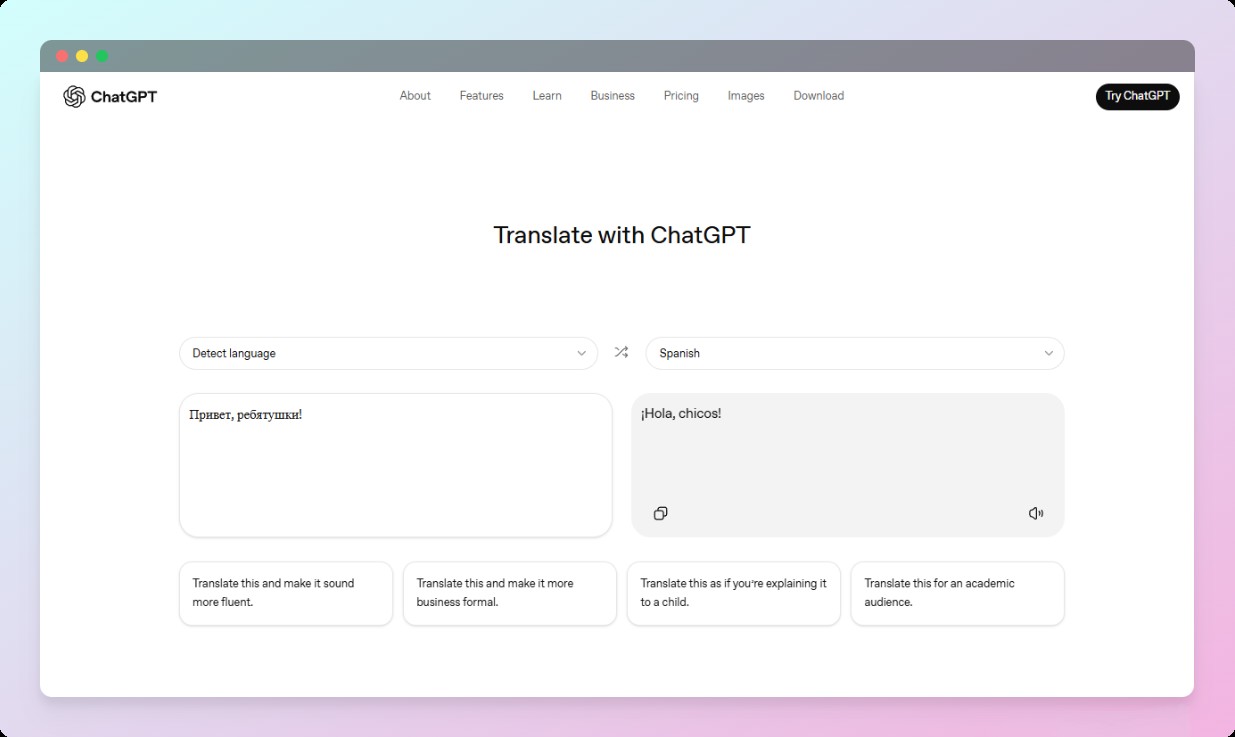Screen dimensions: 1235x737
Task: Go to the Features section
Action: pyautogui.click(x=481, y=95)
